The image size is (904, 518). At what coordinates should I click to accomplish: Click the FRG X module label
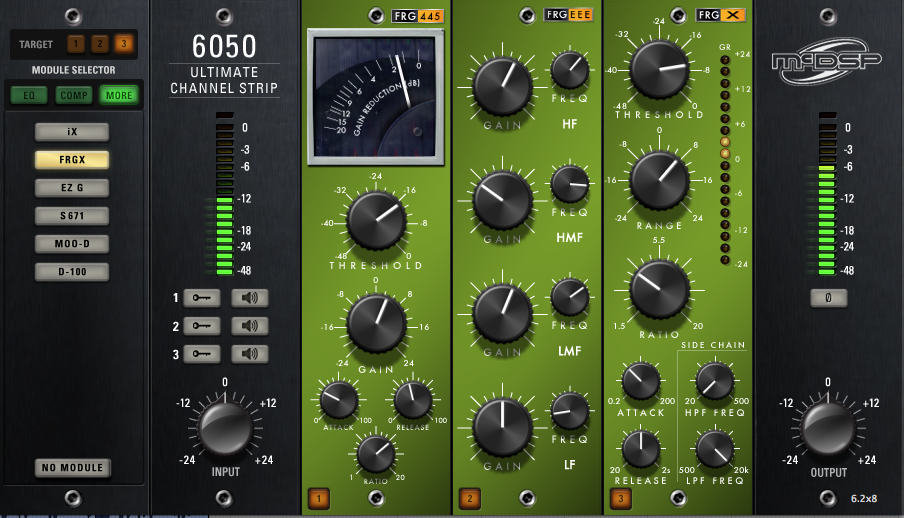pyautogui.click(x=720, y=14)
